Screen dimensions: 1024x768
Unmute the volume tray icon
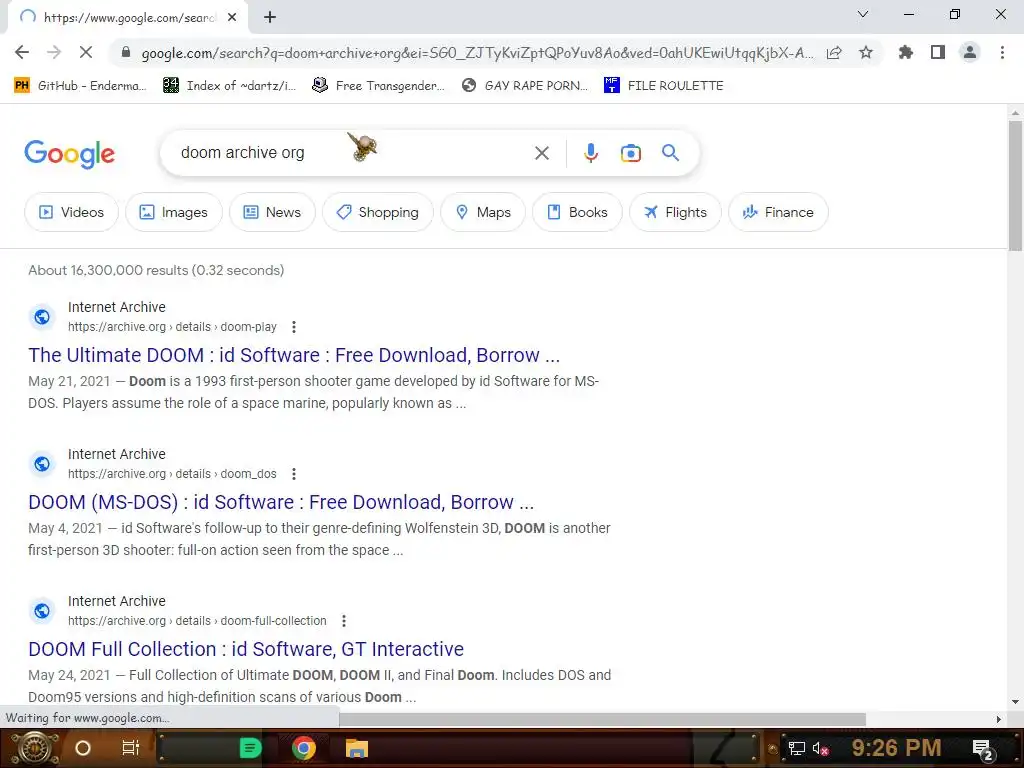pyautogui.click(x=820, y=748)
